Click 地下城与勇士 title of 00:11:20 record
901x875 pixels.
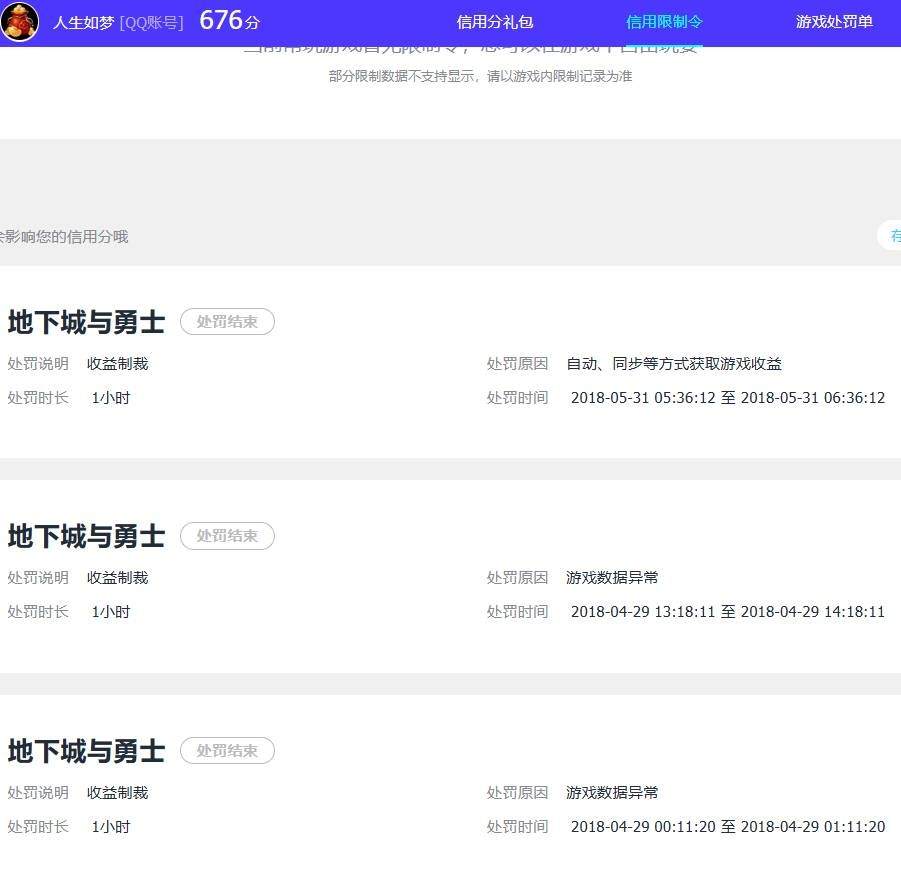(87, 751)
